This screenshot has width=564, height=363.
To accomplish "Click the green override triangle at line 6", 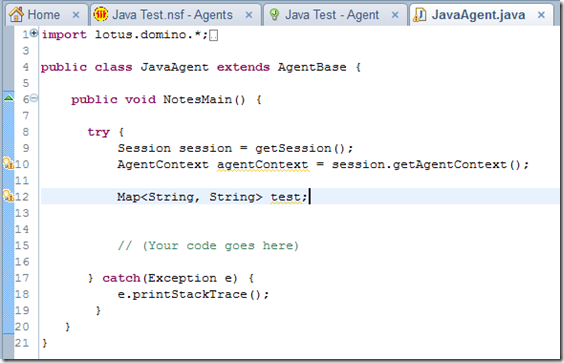I will [9, 97].
